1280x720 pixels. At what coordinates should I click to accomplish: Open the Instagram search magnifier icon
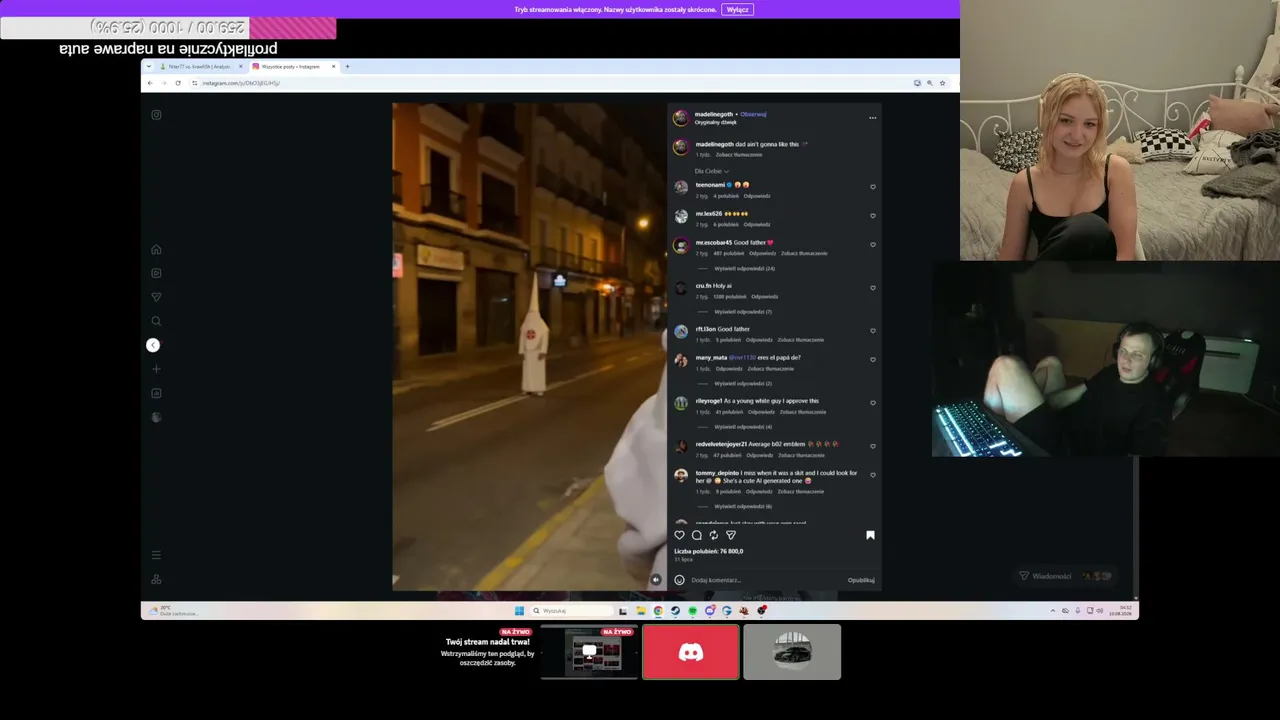click(156, 321)
